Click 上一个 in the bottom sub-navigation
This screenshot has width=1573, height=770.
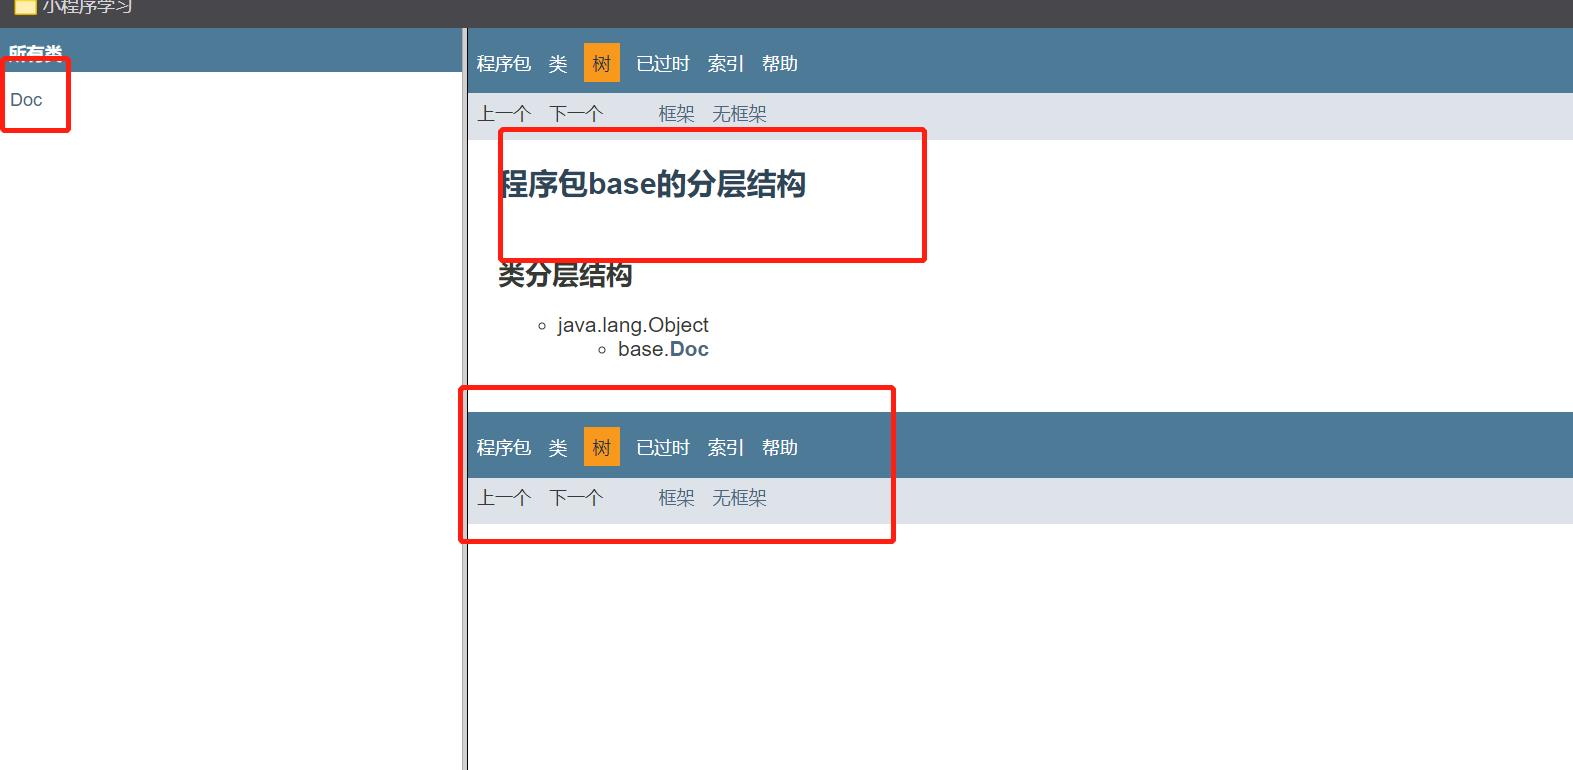point(503,498)
